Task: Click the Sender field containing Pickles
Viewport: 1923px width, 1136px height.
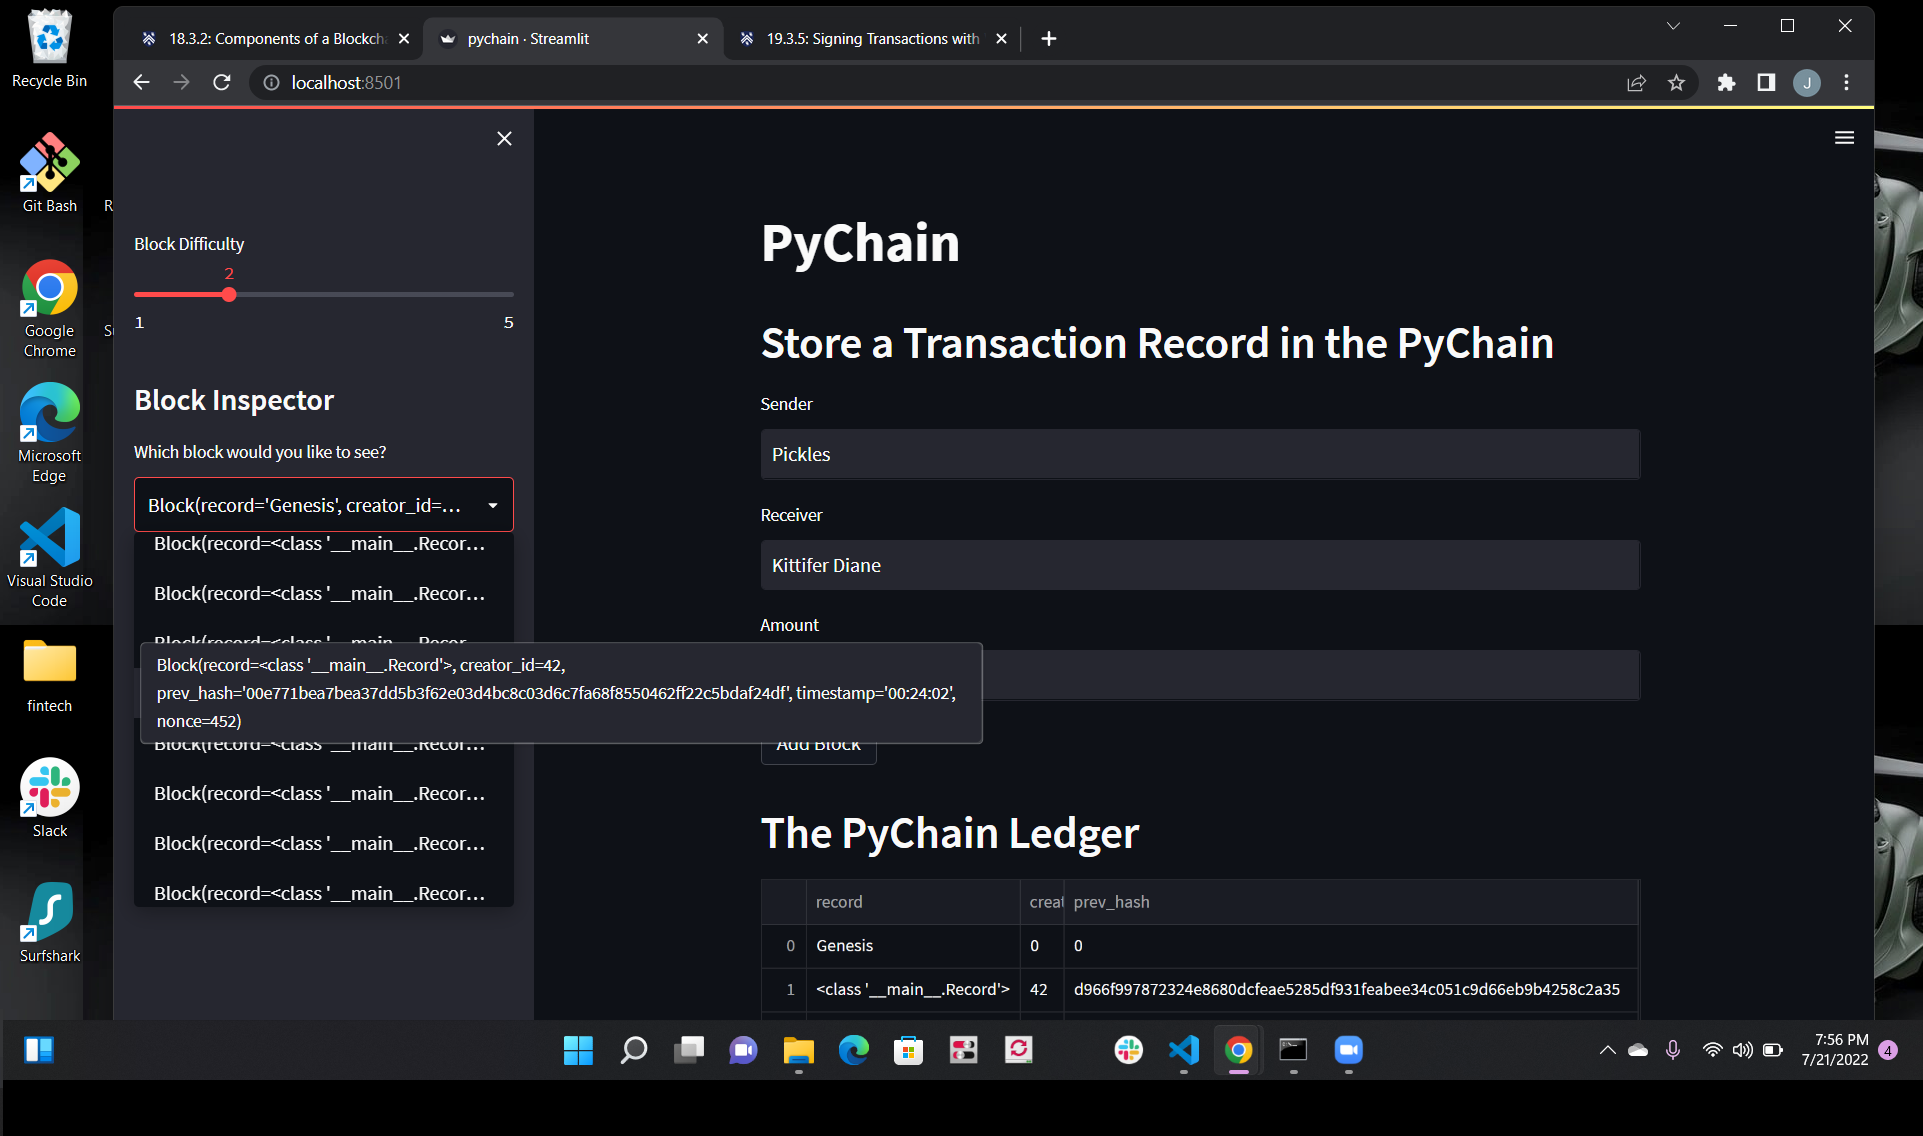Action: tap(1199, 454)
